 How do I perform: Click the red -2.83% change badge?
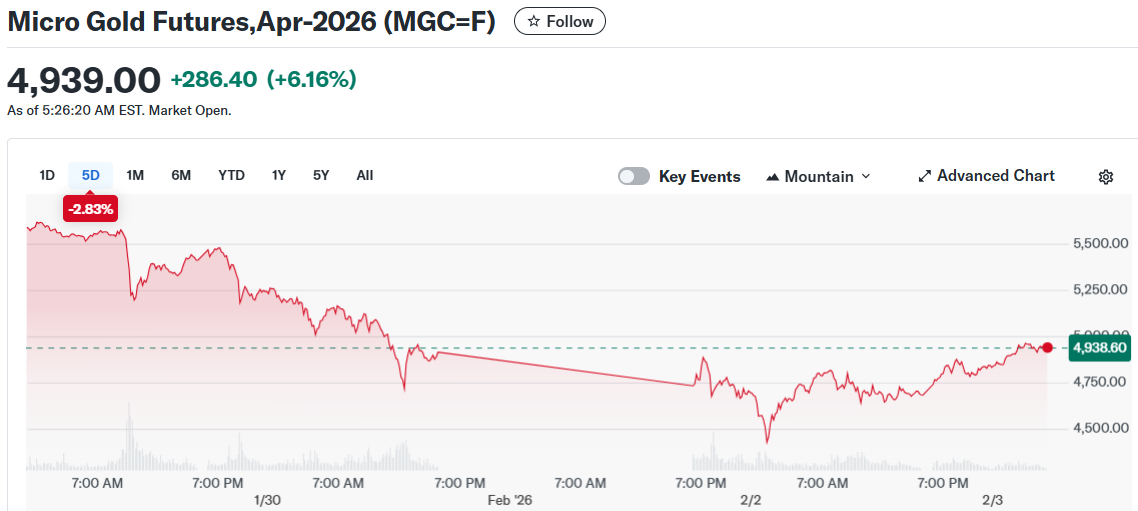click(x=91, y=208)
